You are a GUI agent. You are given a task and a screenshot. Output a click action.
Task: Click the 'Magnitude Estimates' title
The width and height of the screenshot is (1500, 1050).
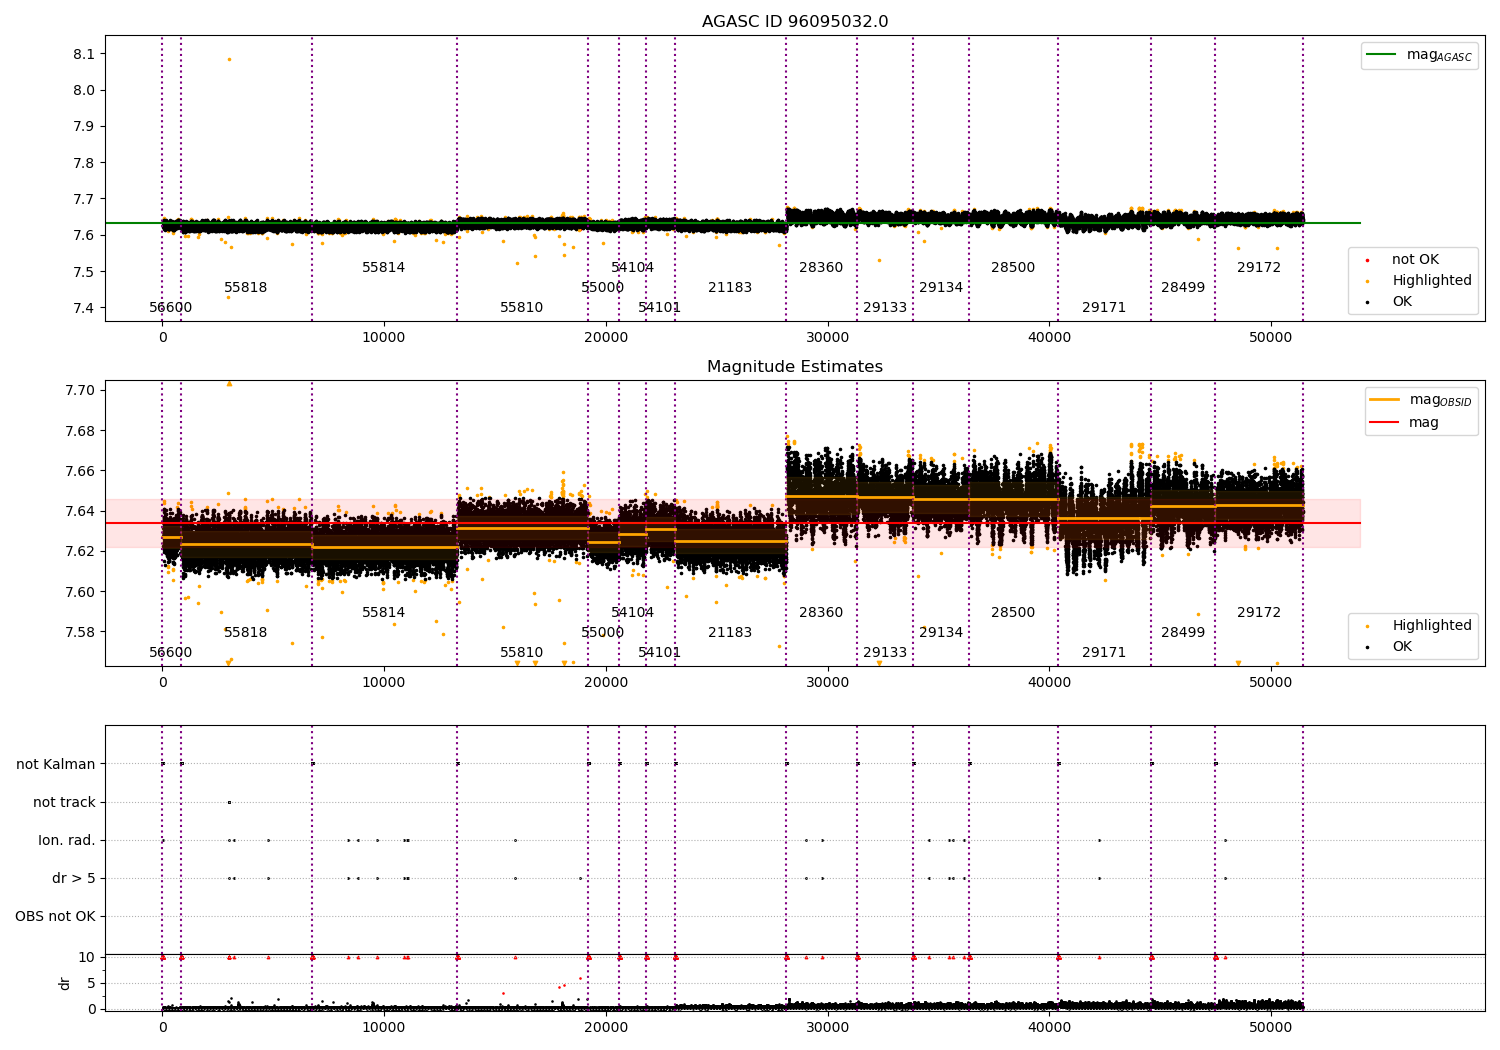coord(795,367)
